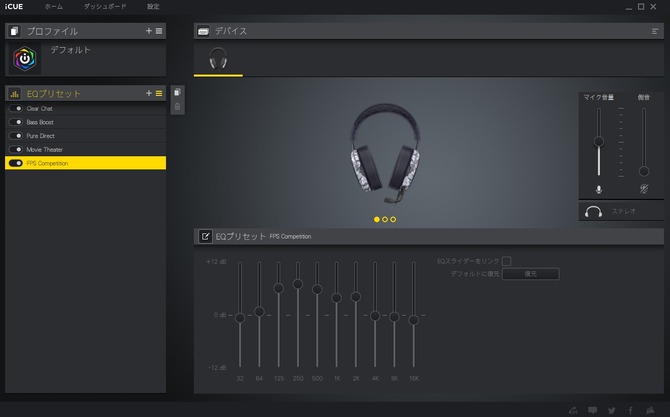Adjust the 8K EQ slider

click(394, 317)
